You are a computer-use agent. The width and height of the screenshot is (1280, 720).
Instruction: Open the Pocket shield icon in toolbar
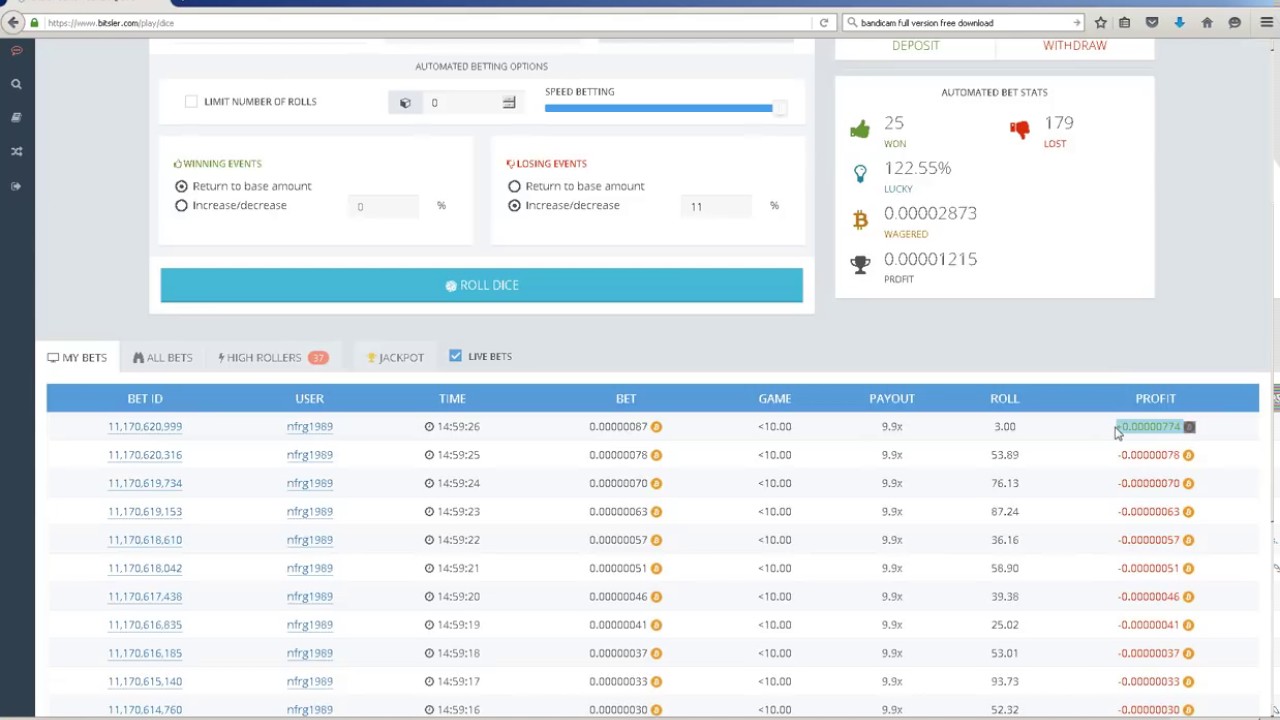(x=1152, y=22)
